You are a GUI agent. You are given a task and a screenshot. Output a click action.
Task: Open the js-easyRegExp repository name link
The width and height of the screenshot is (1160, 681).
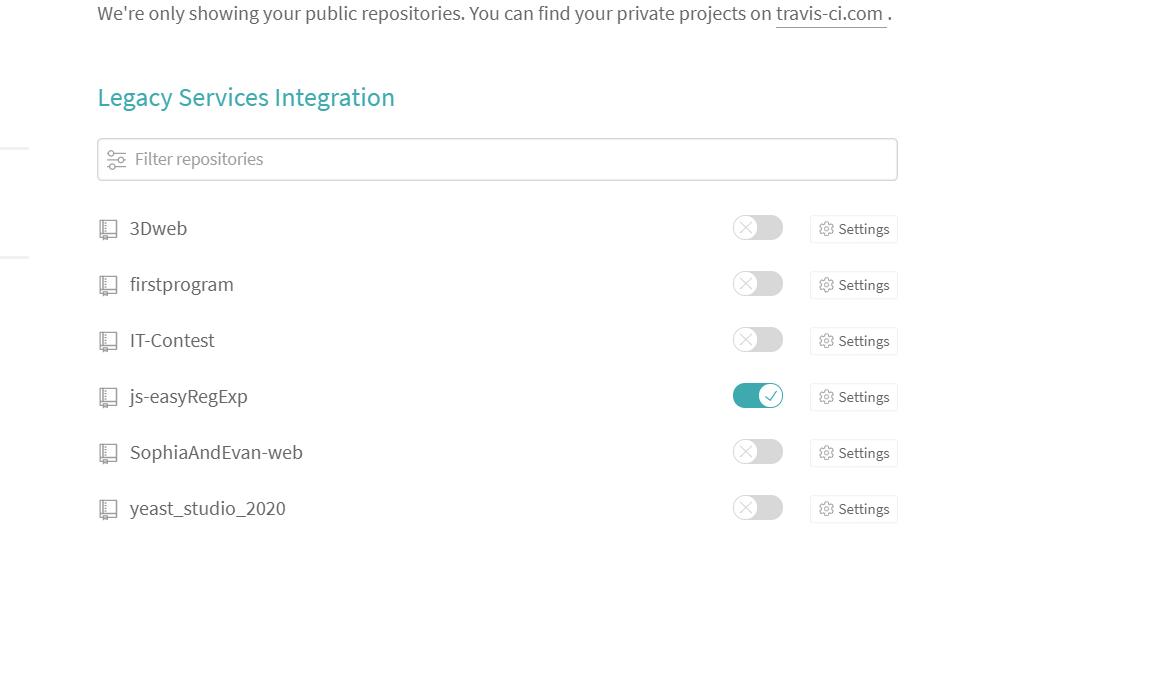click(188, 397)
